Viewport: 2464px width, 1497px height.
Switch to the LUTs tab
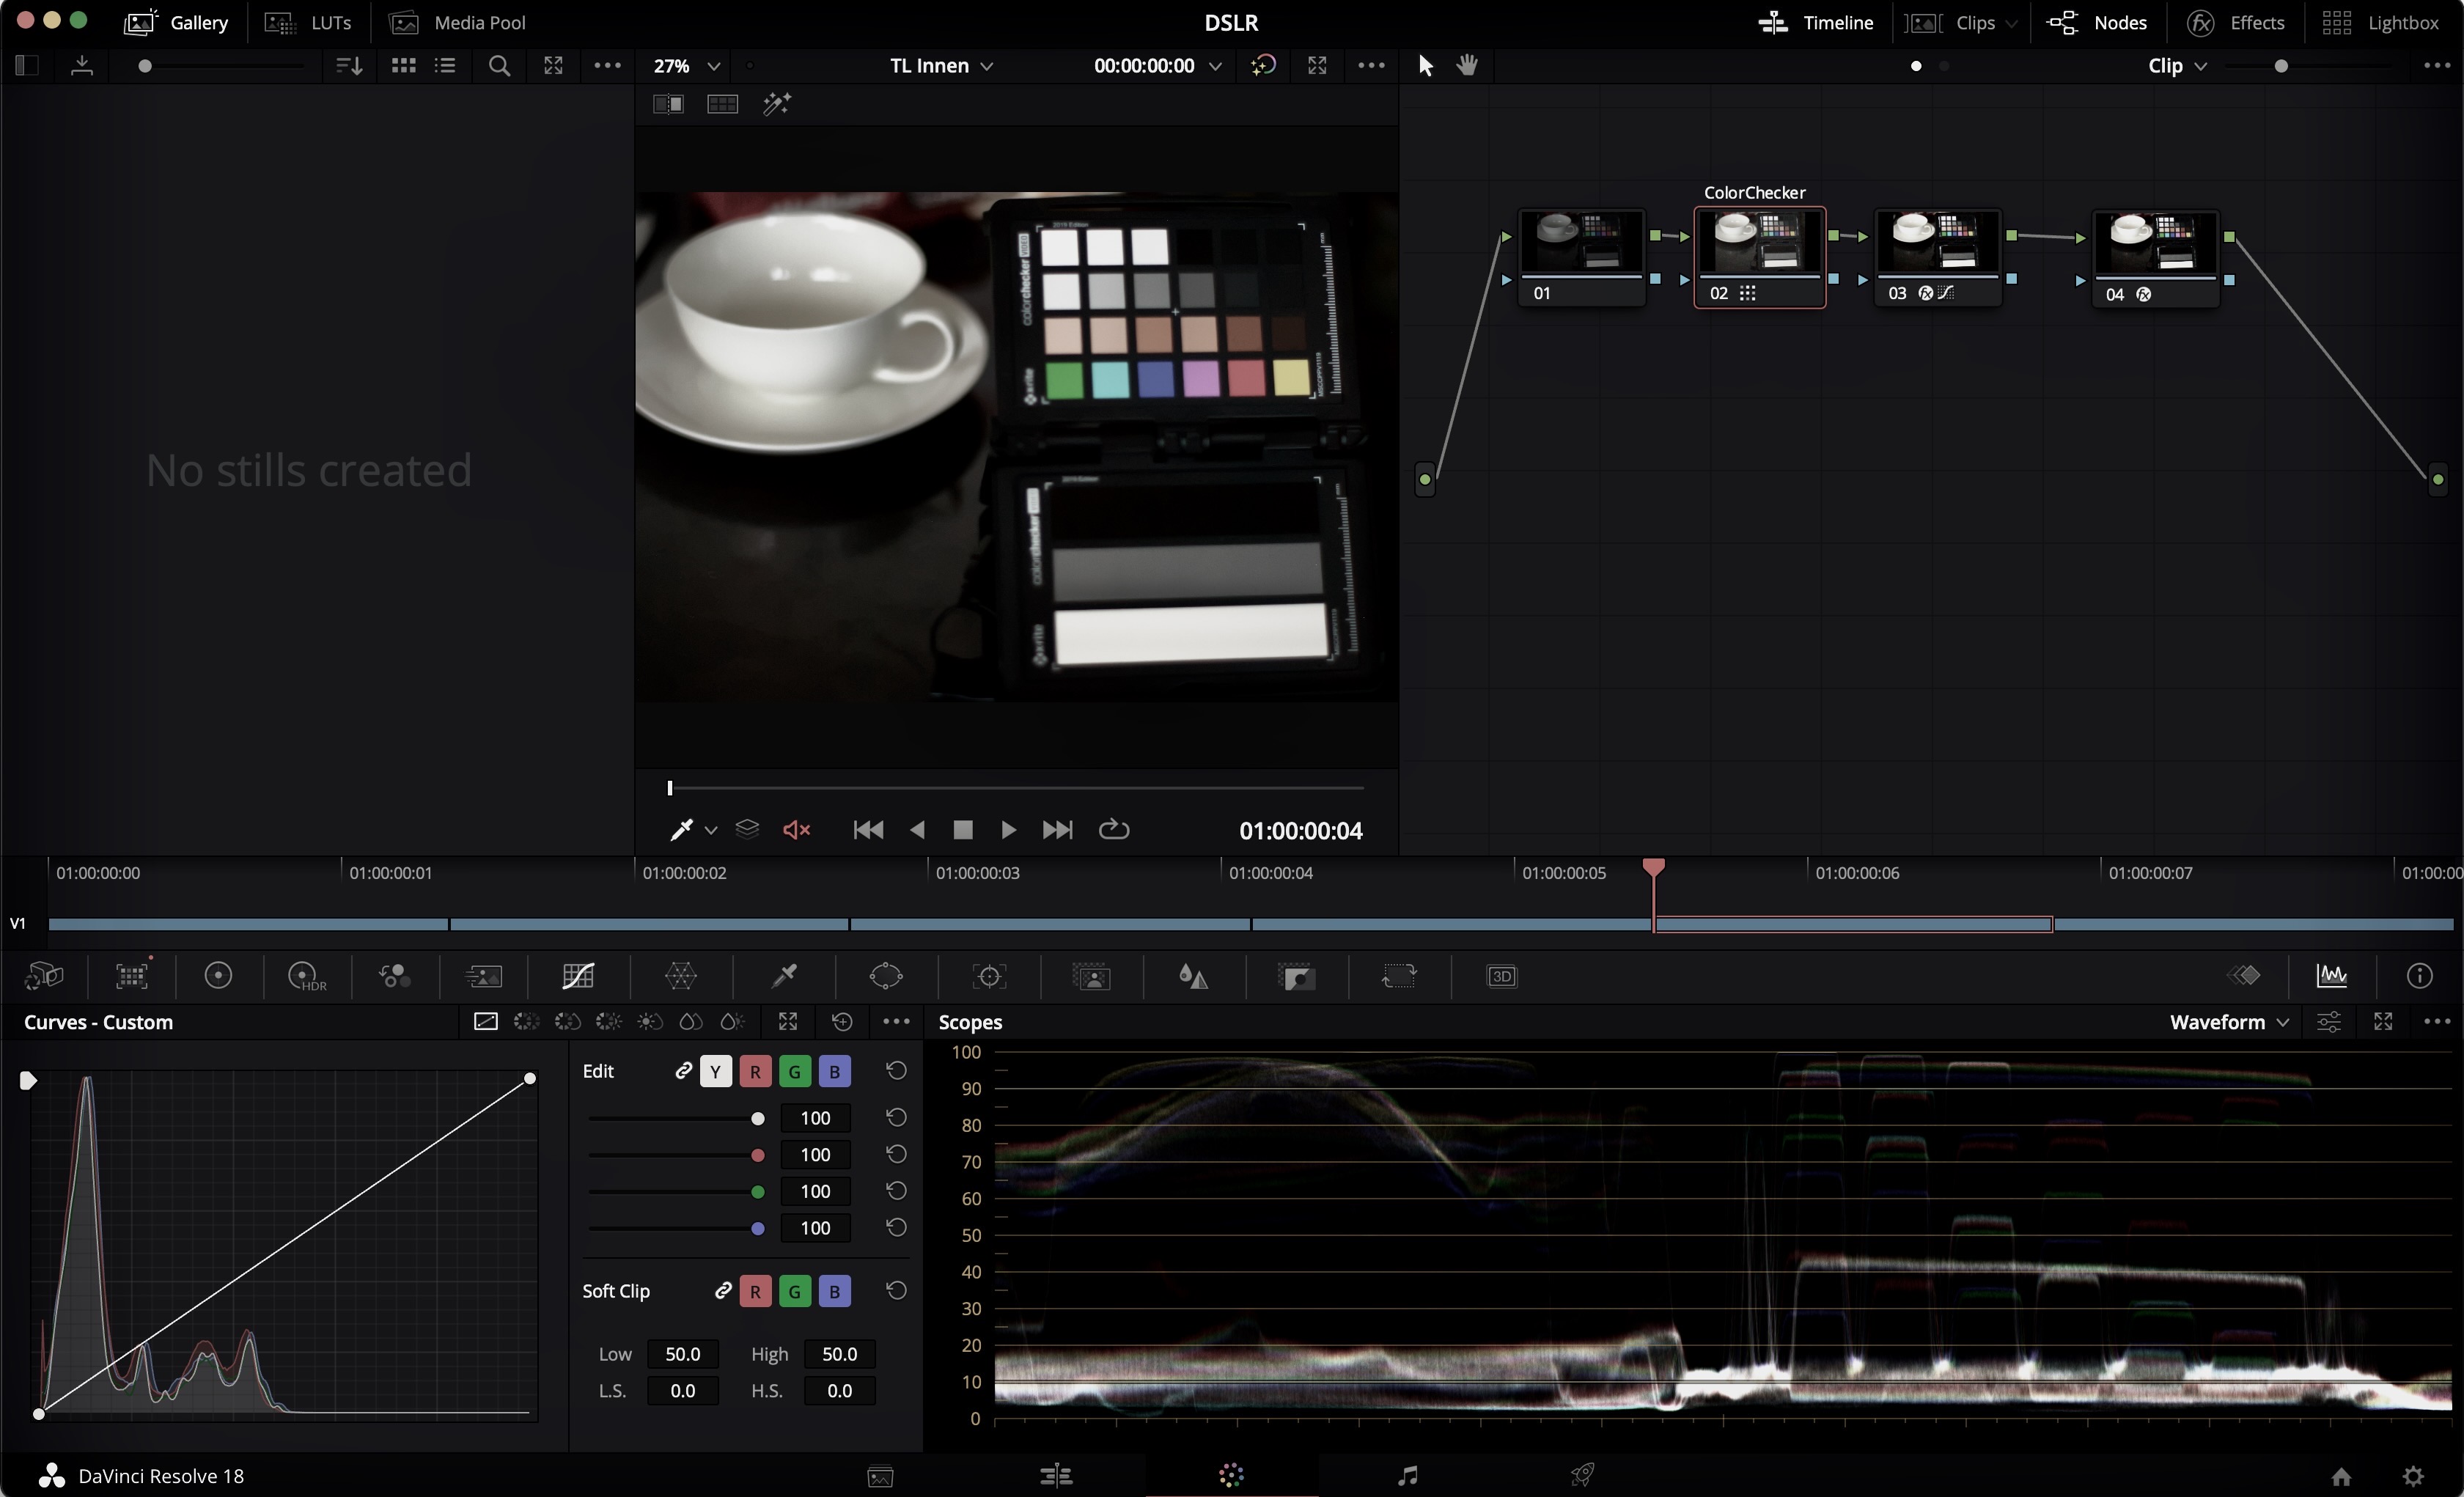click(309, 22)
